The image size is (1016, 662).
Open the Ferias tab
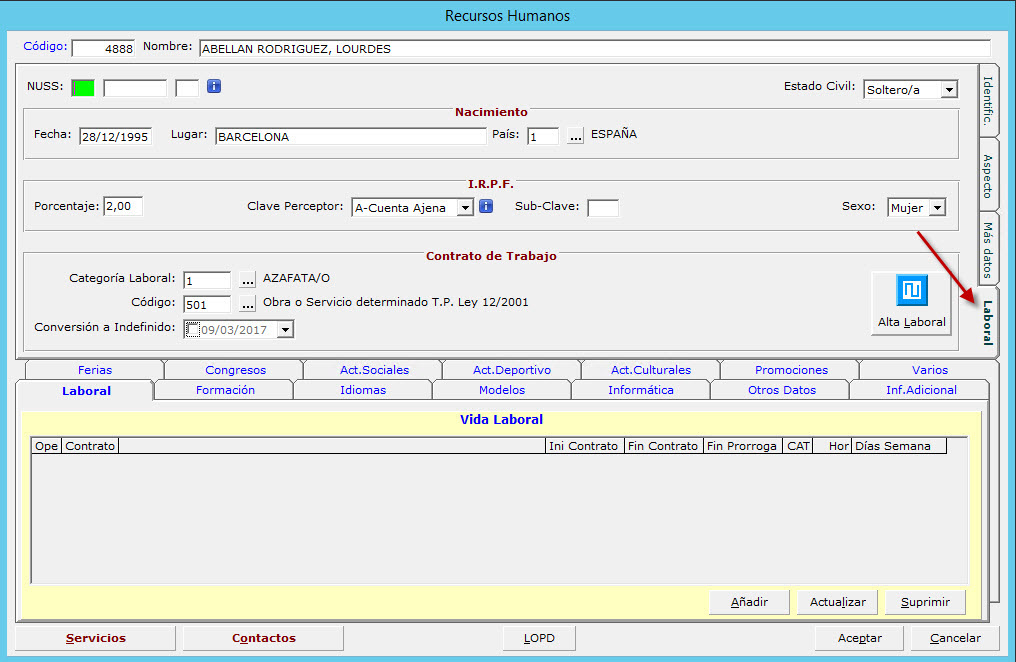pos(95,370)
